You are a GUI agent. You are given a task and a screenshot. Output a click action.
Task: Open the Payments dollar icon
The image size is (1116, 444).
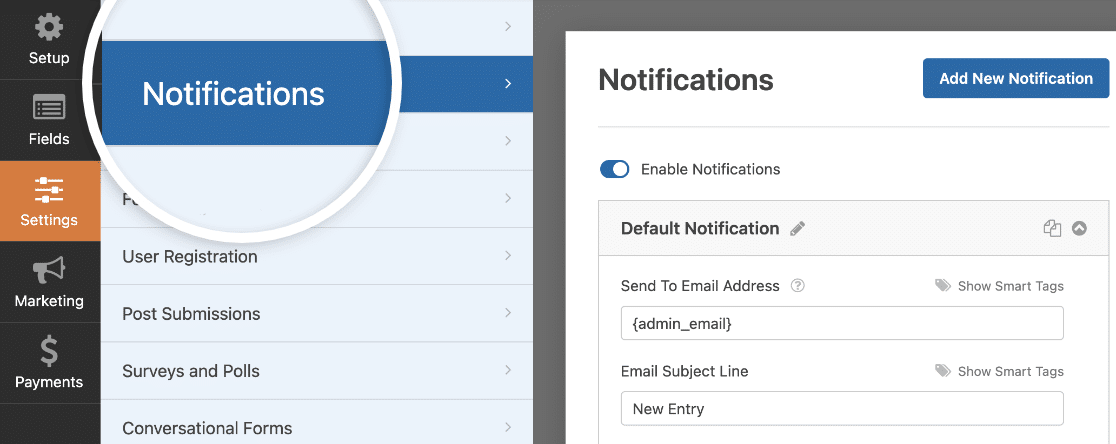pyautogui.click(x=48, y=351)
